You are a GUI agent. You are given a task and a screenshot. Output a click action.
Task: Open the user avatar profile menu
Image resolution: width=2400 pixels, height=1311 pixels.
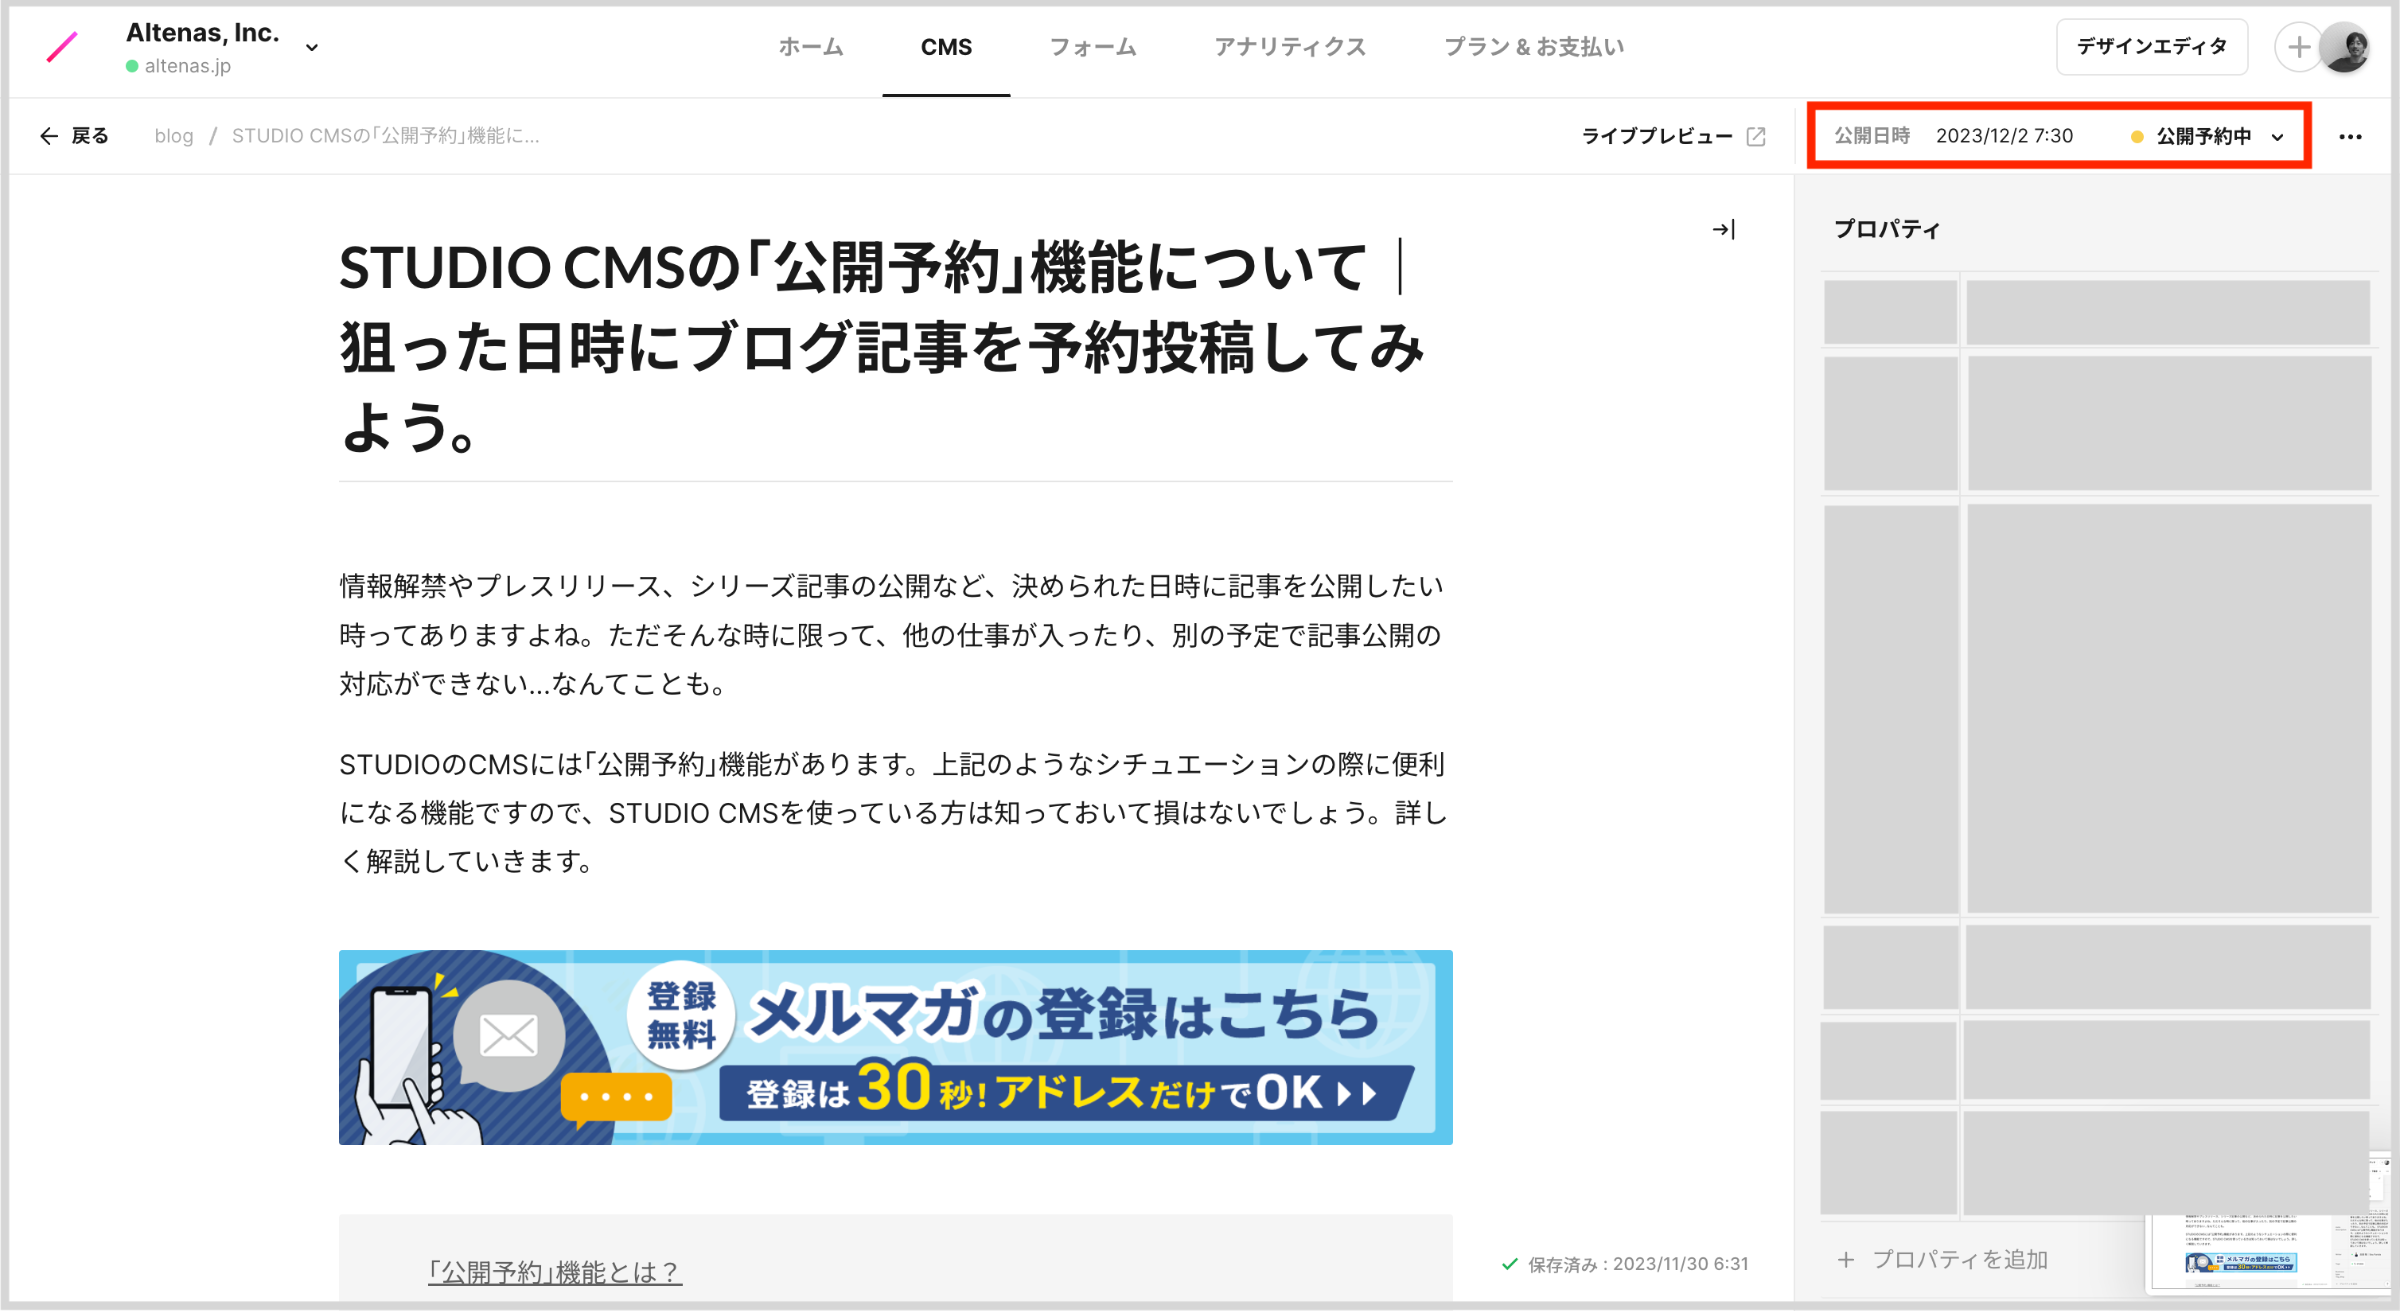pos(2346,47)
